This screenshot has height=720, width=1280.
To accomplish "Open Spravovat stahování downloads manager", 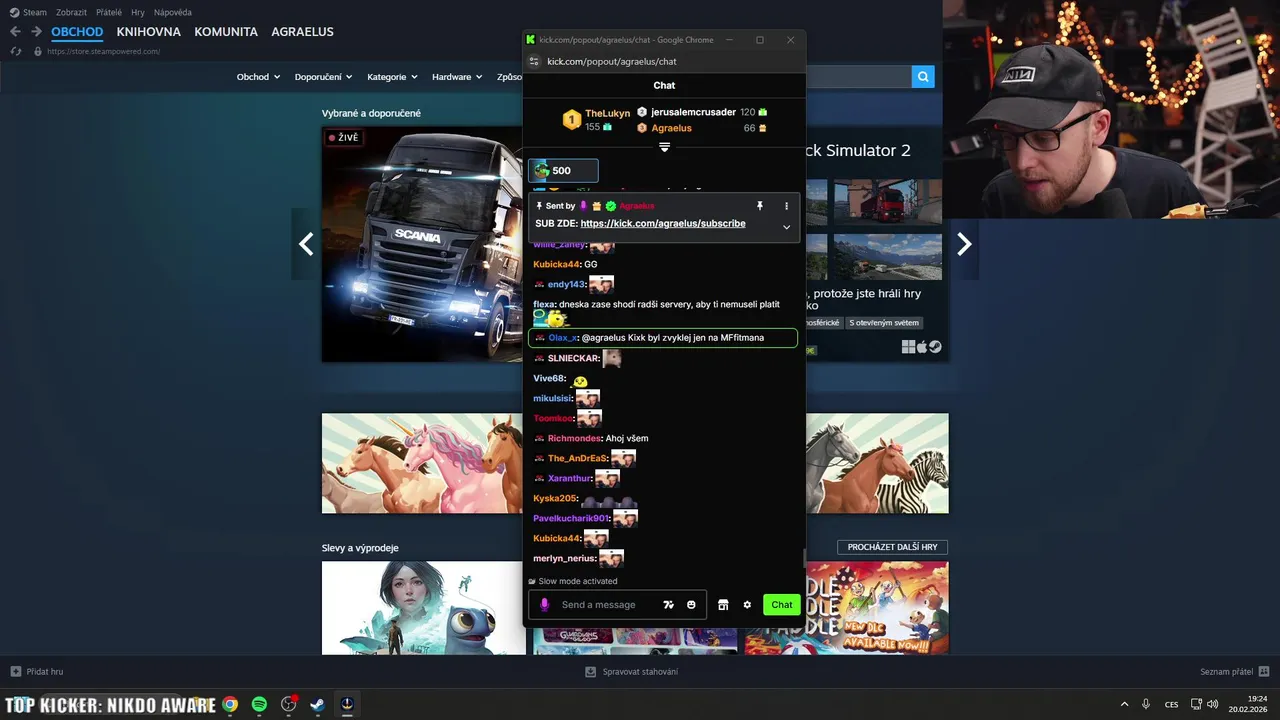I will click(x=631, y=672).
